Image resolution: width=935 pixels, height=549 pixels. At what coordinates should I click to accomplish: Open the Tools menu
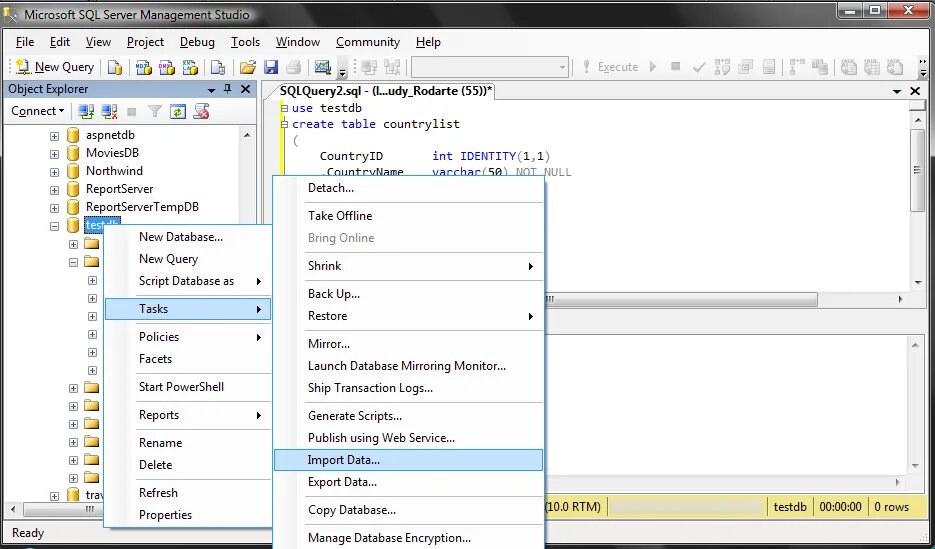[x=245, y=42]
